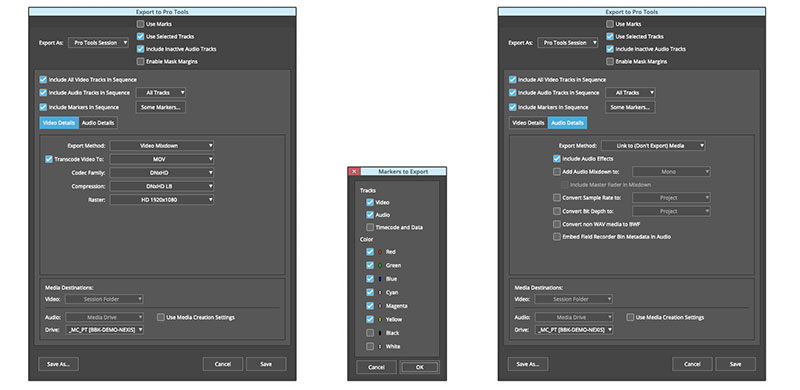800x390 pixels.
Task: Enable Embed Field Recorder Bin Metadata checkbox
Action: pos(557,237)
